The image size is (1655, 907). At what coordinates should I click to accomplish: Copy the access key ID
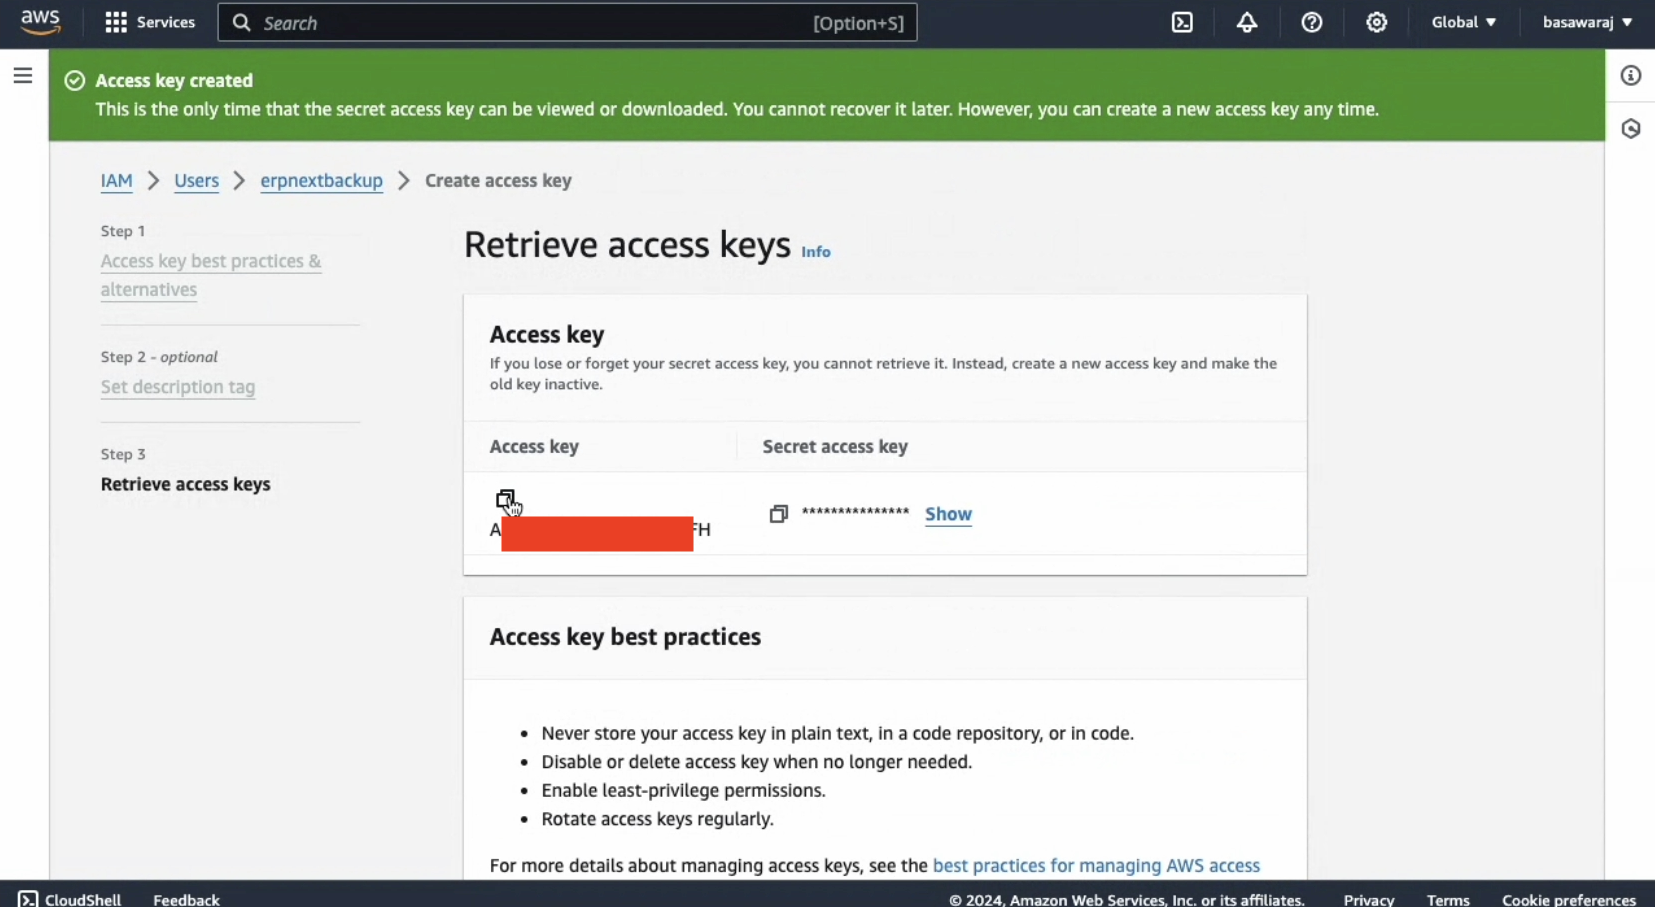505,499
